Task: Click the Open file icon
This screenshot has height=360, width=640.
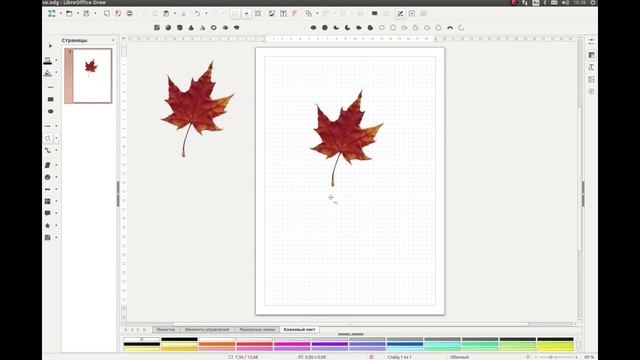Action: [69, 13]
